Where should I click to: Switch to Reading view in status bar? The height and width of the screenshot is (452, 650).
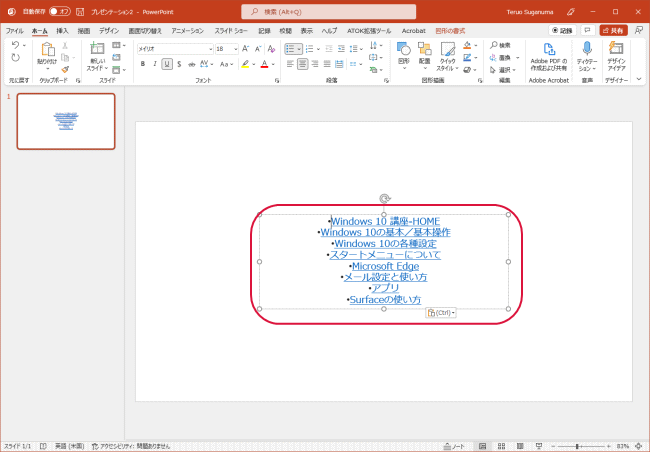tap(520, 446)
